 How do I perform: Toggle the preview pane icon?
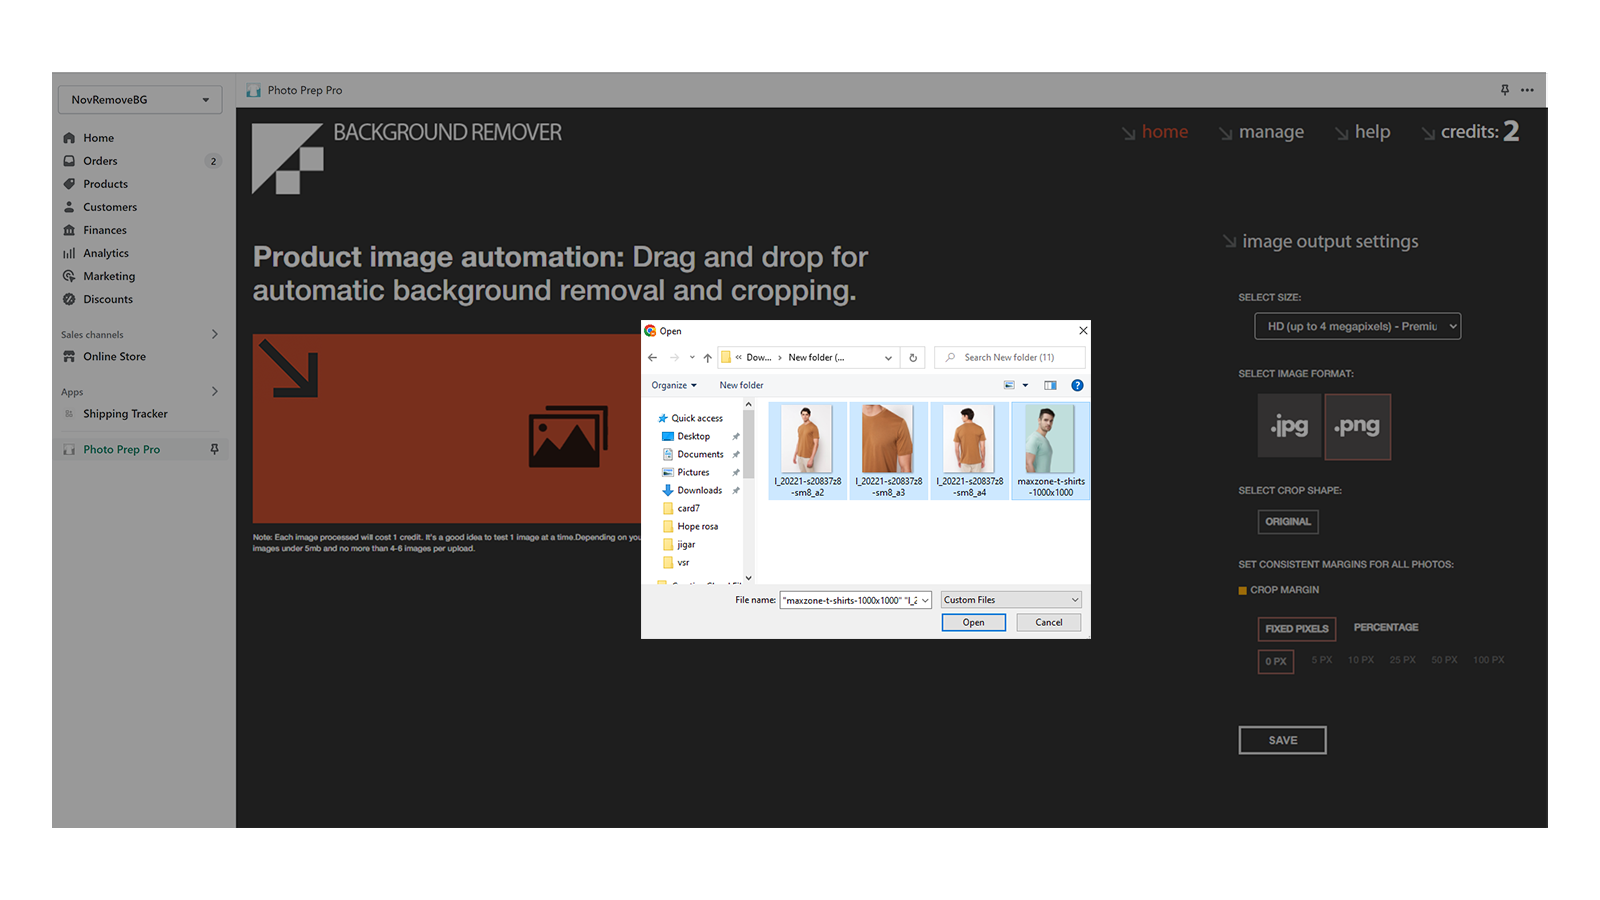tap(1050, 385)
